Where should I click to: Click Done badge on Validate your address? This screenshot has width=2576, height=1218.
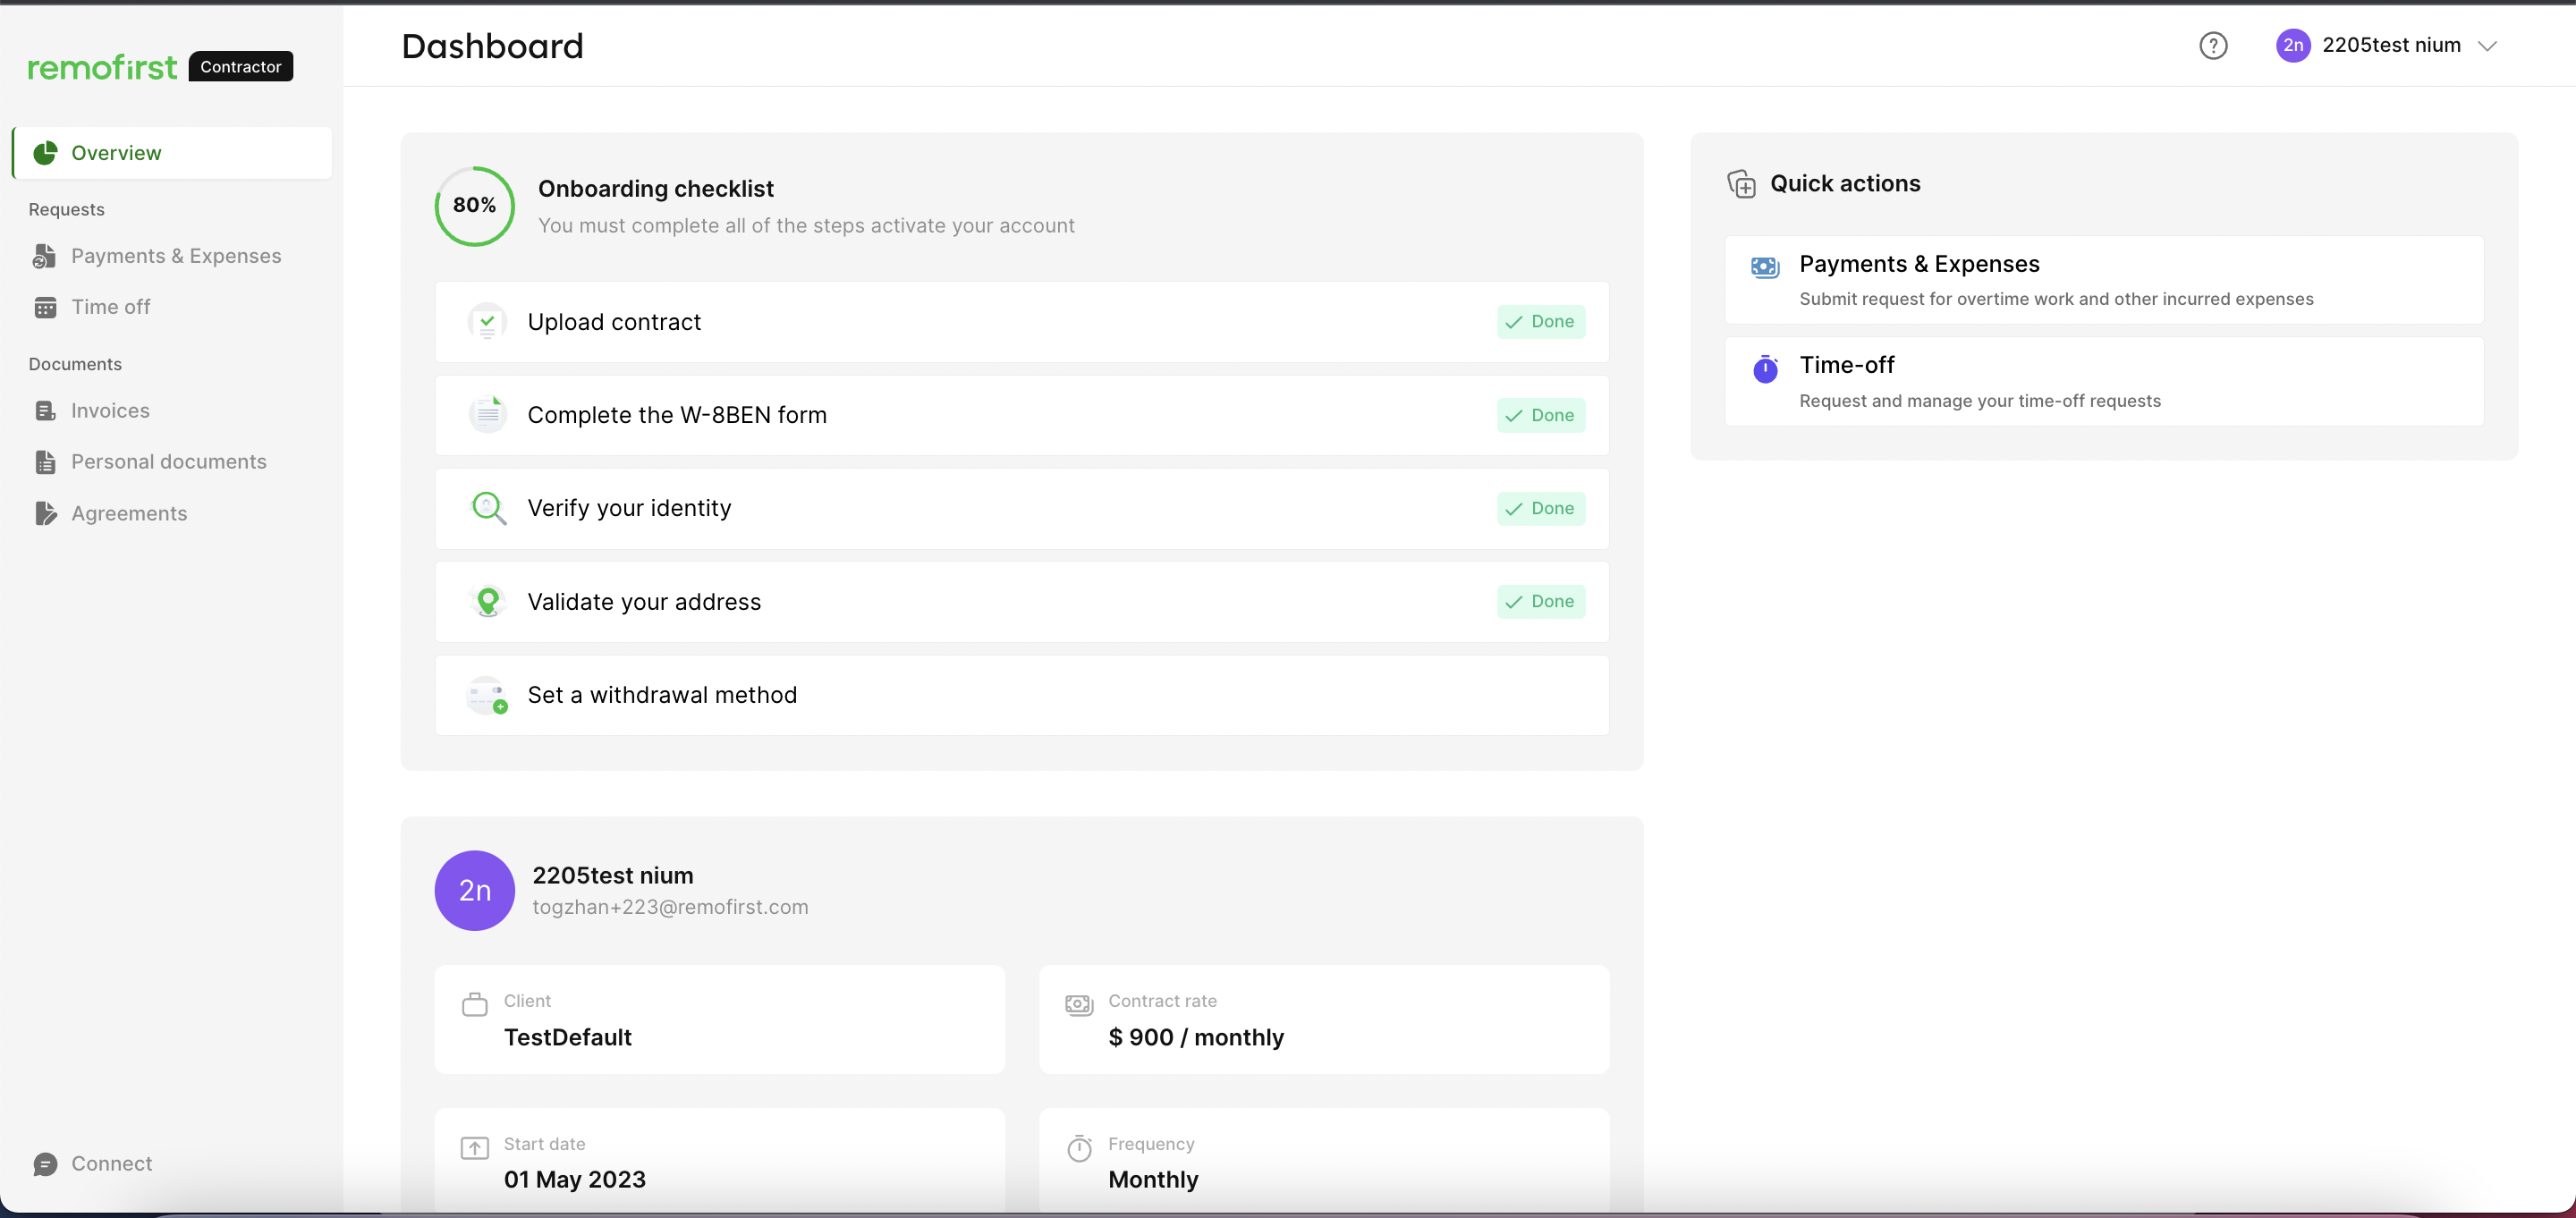(1540, 601)
